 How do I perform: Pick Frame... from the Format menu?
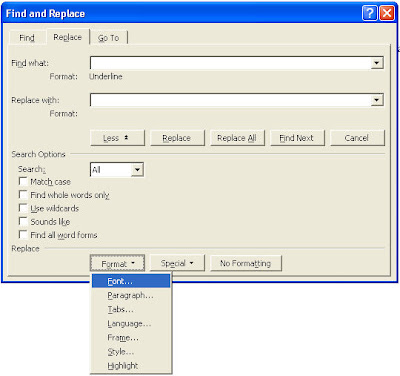[x=131, y=337]
